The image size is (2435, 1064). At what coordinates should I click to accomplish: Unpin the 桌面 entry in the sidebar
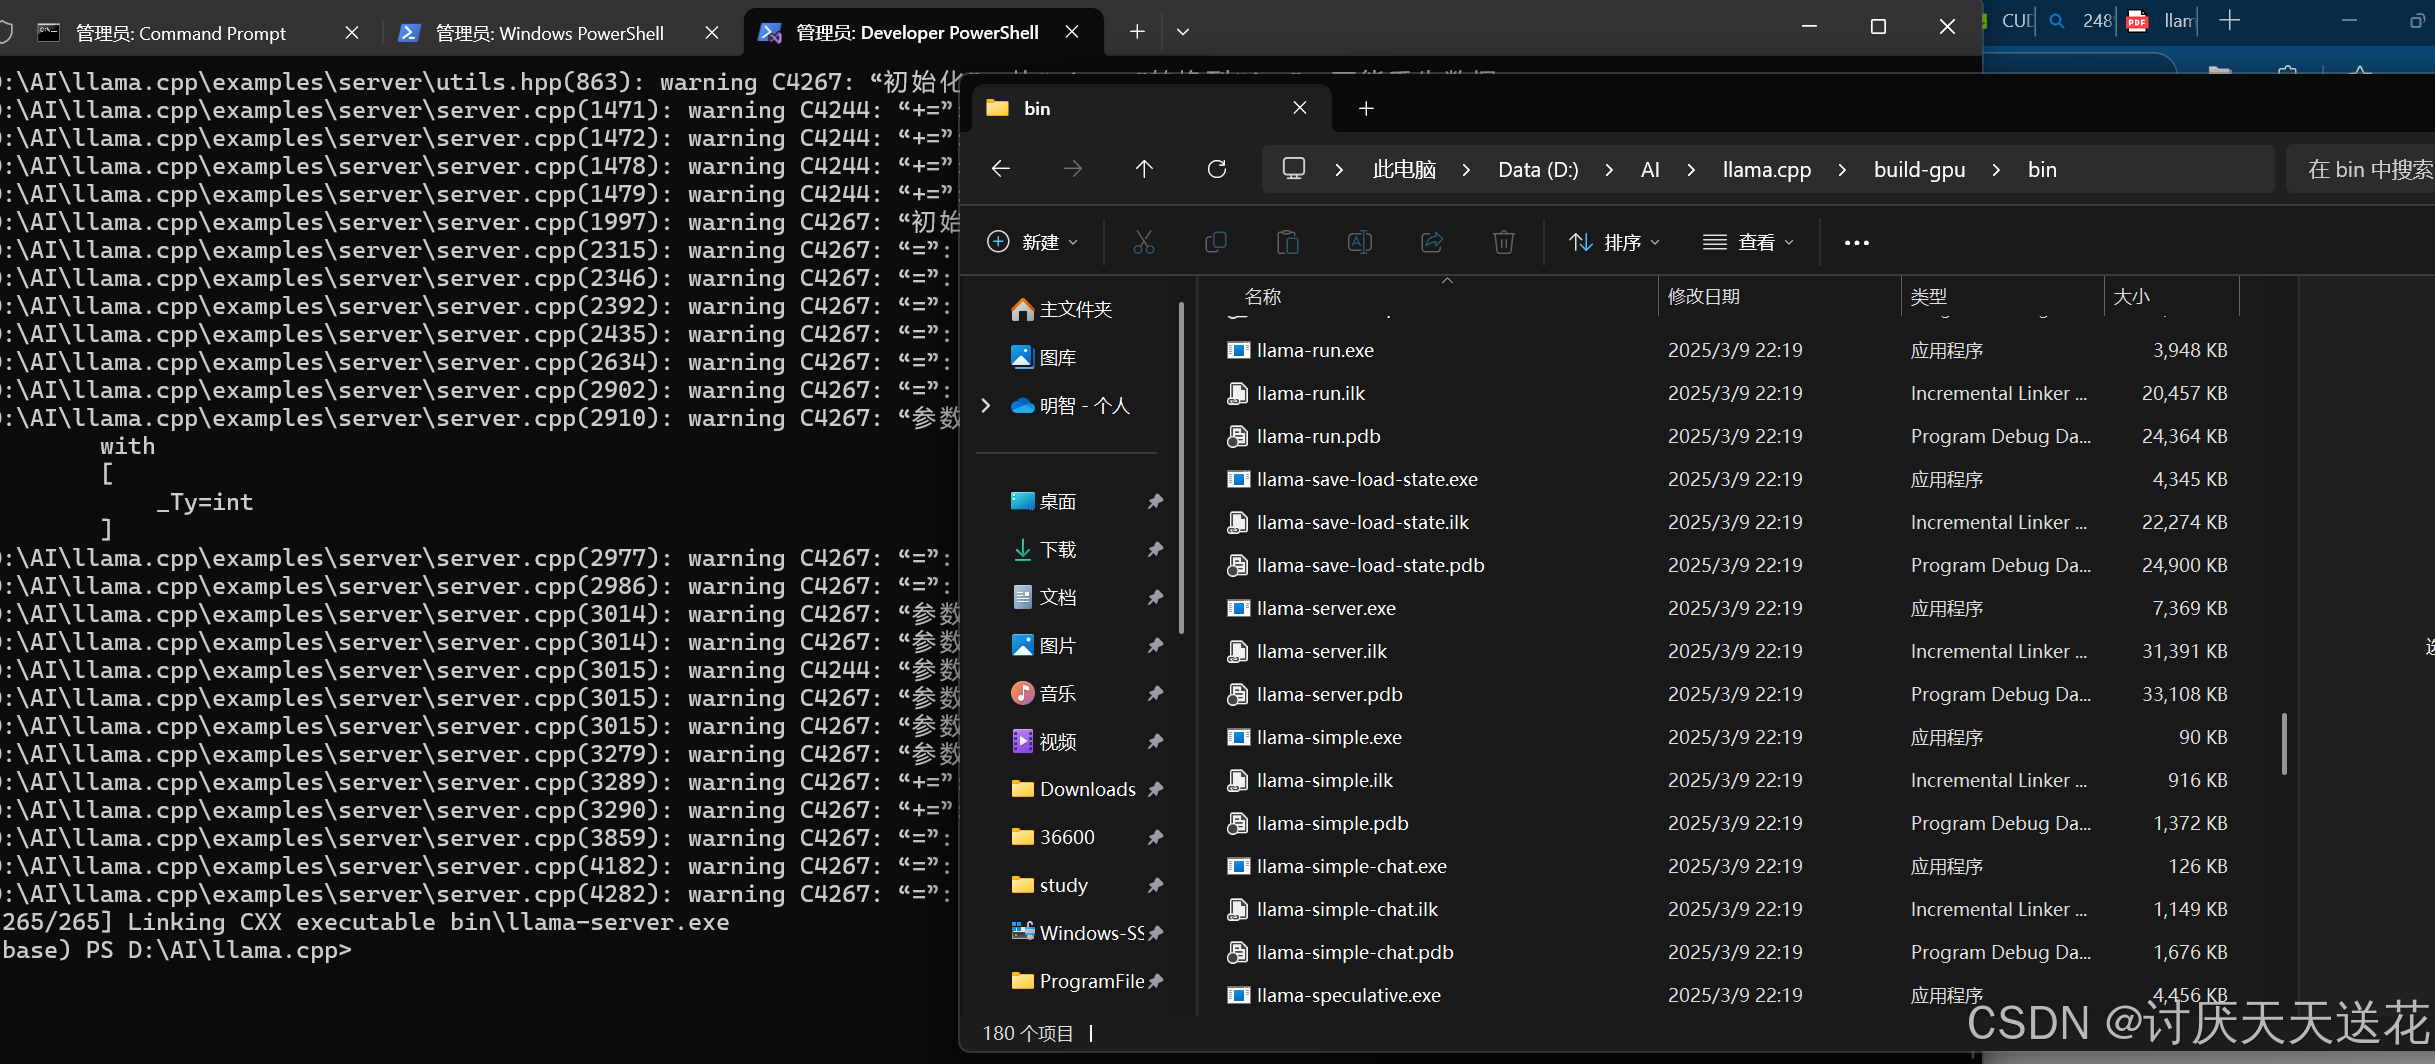point(1156,501)
